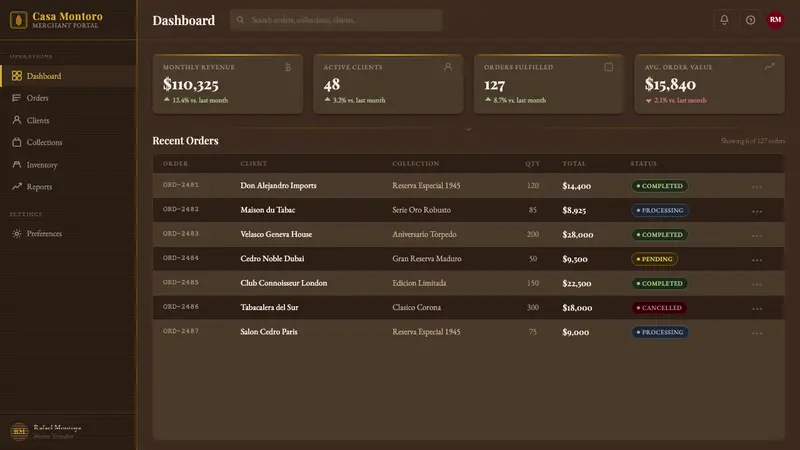Open actions menu for ORD-2484 row
800x450 pixels.
(757, 260)
